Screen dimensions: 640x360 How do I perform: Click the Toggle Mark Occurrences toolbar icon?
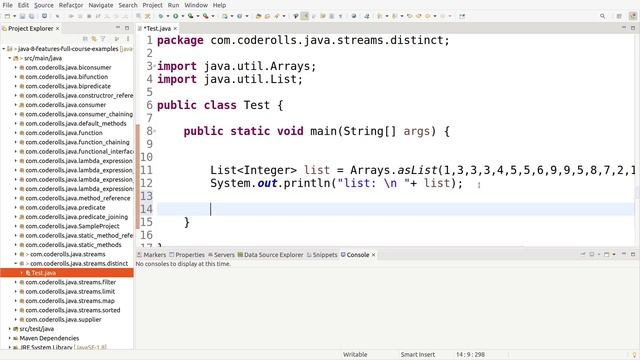[x=304, y=16]
